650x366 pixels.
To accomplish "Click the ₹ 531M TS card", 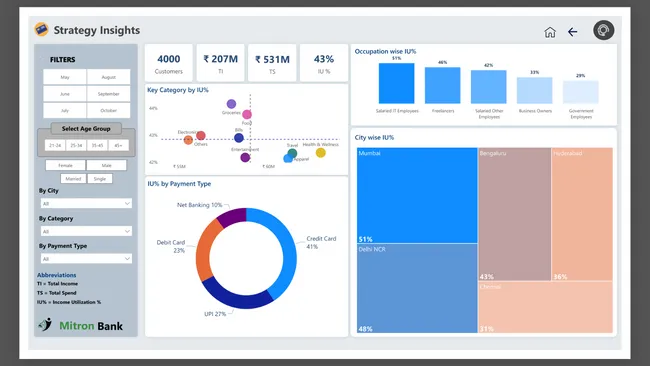I will click(x=272, y=63).
